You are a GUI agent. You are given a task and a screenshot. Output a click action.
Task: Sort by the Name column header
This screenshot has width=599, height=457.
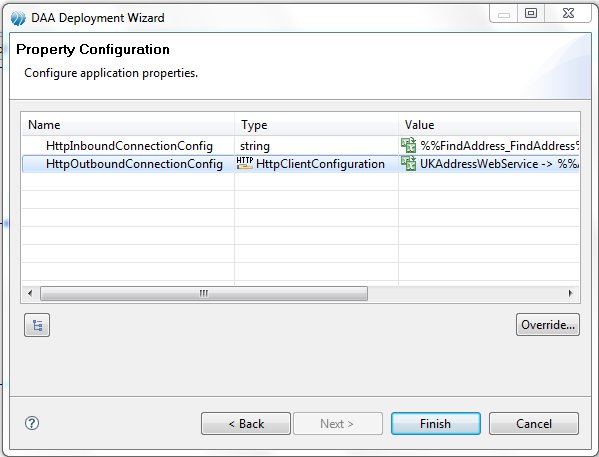(x=128, y=125)
